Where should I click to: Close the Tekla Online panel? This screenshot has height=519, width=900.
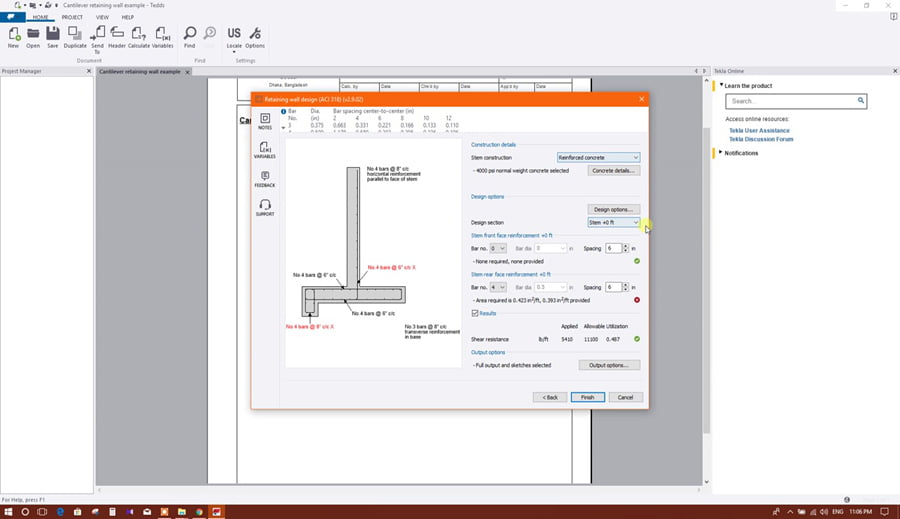[x=895, y=71]
